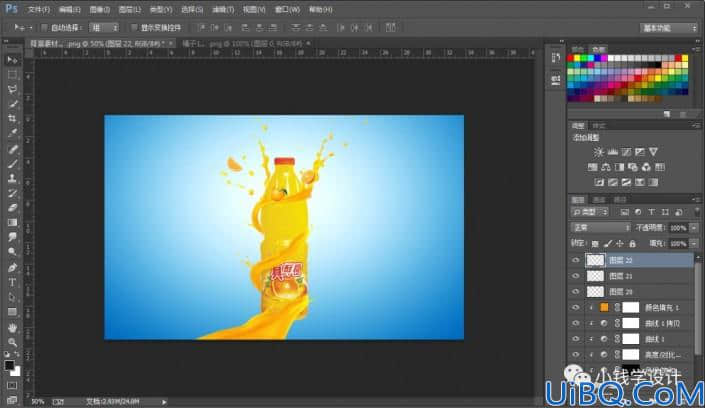Add a Hue/Saturation adjustment layer

click(x=593, y=167)
